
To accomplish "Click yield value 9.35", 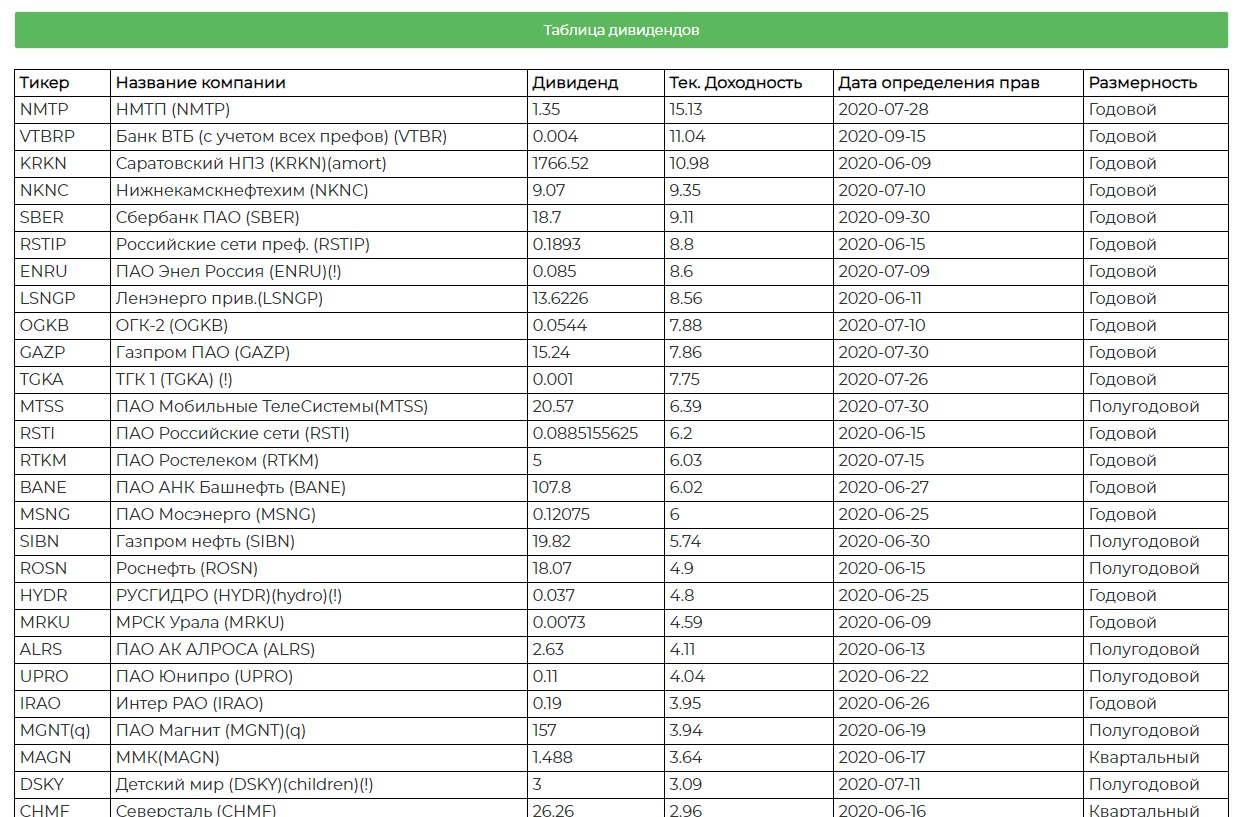I will (x=685, y=191).
